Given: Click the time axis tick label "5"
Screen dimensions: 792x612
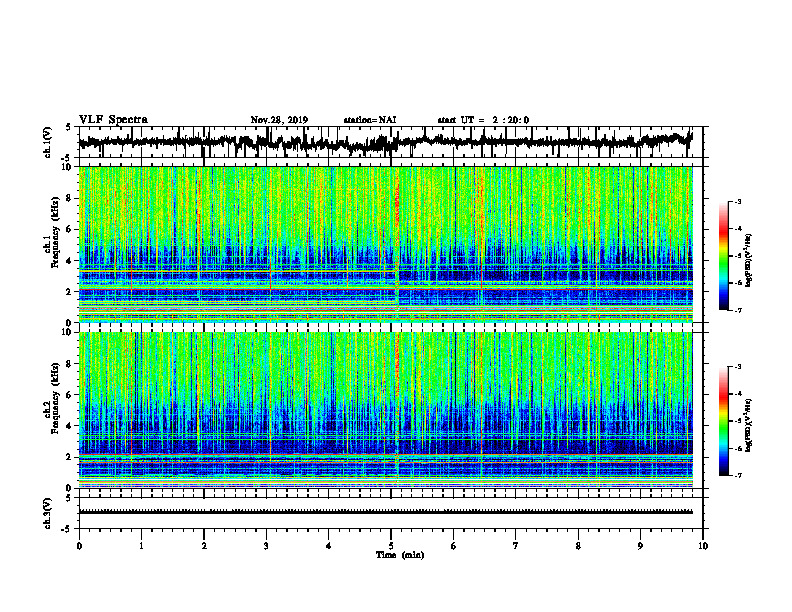Looking at the screenshot, I should point(391,546).
